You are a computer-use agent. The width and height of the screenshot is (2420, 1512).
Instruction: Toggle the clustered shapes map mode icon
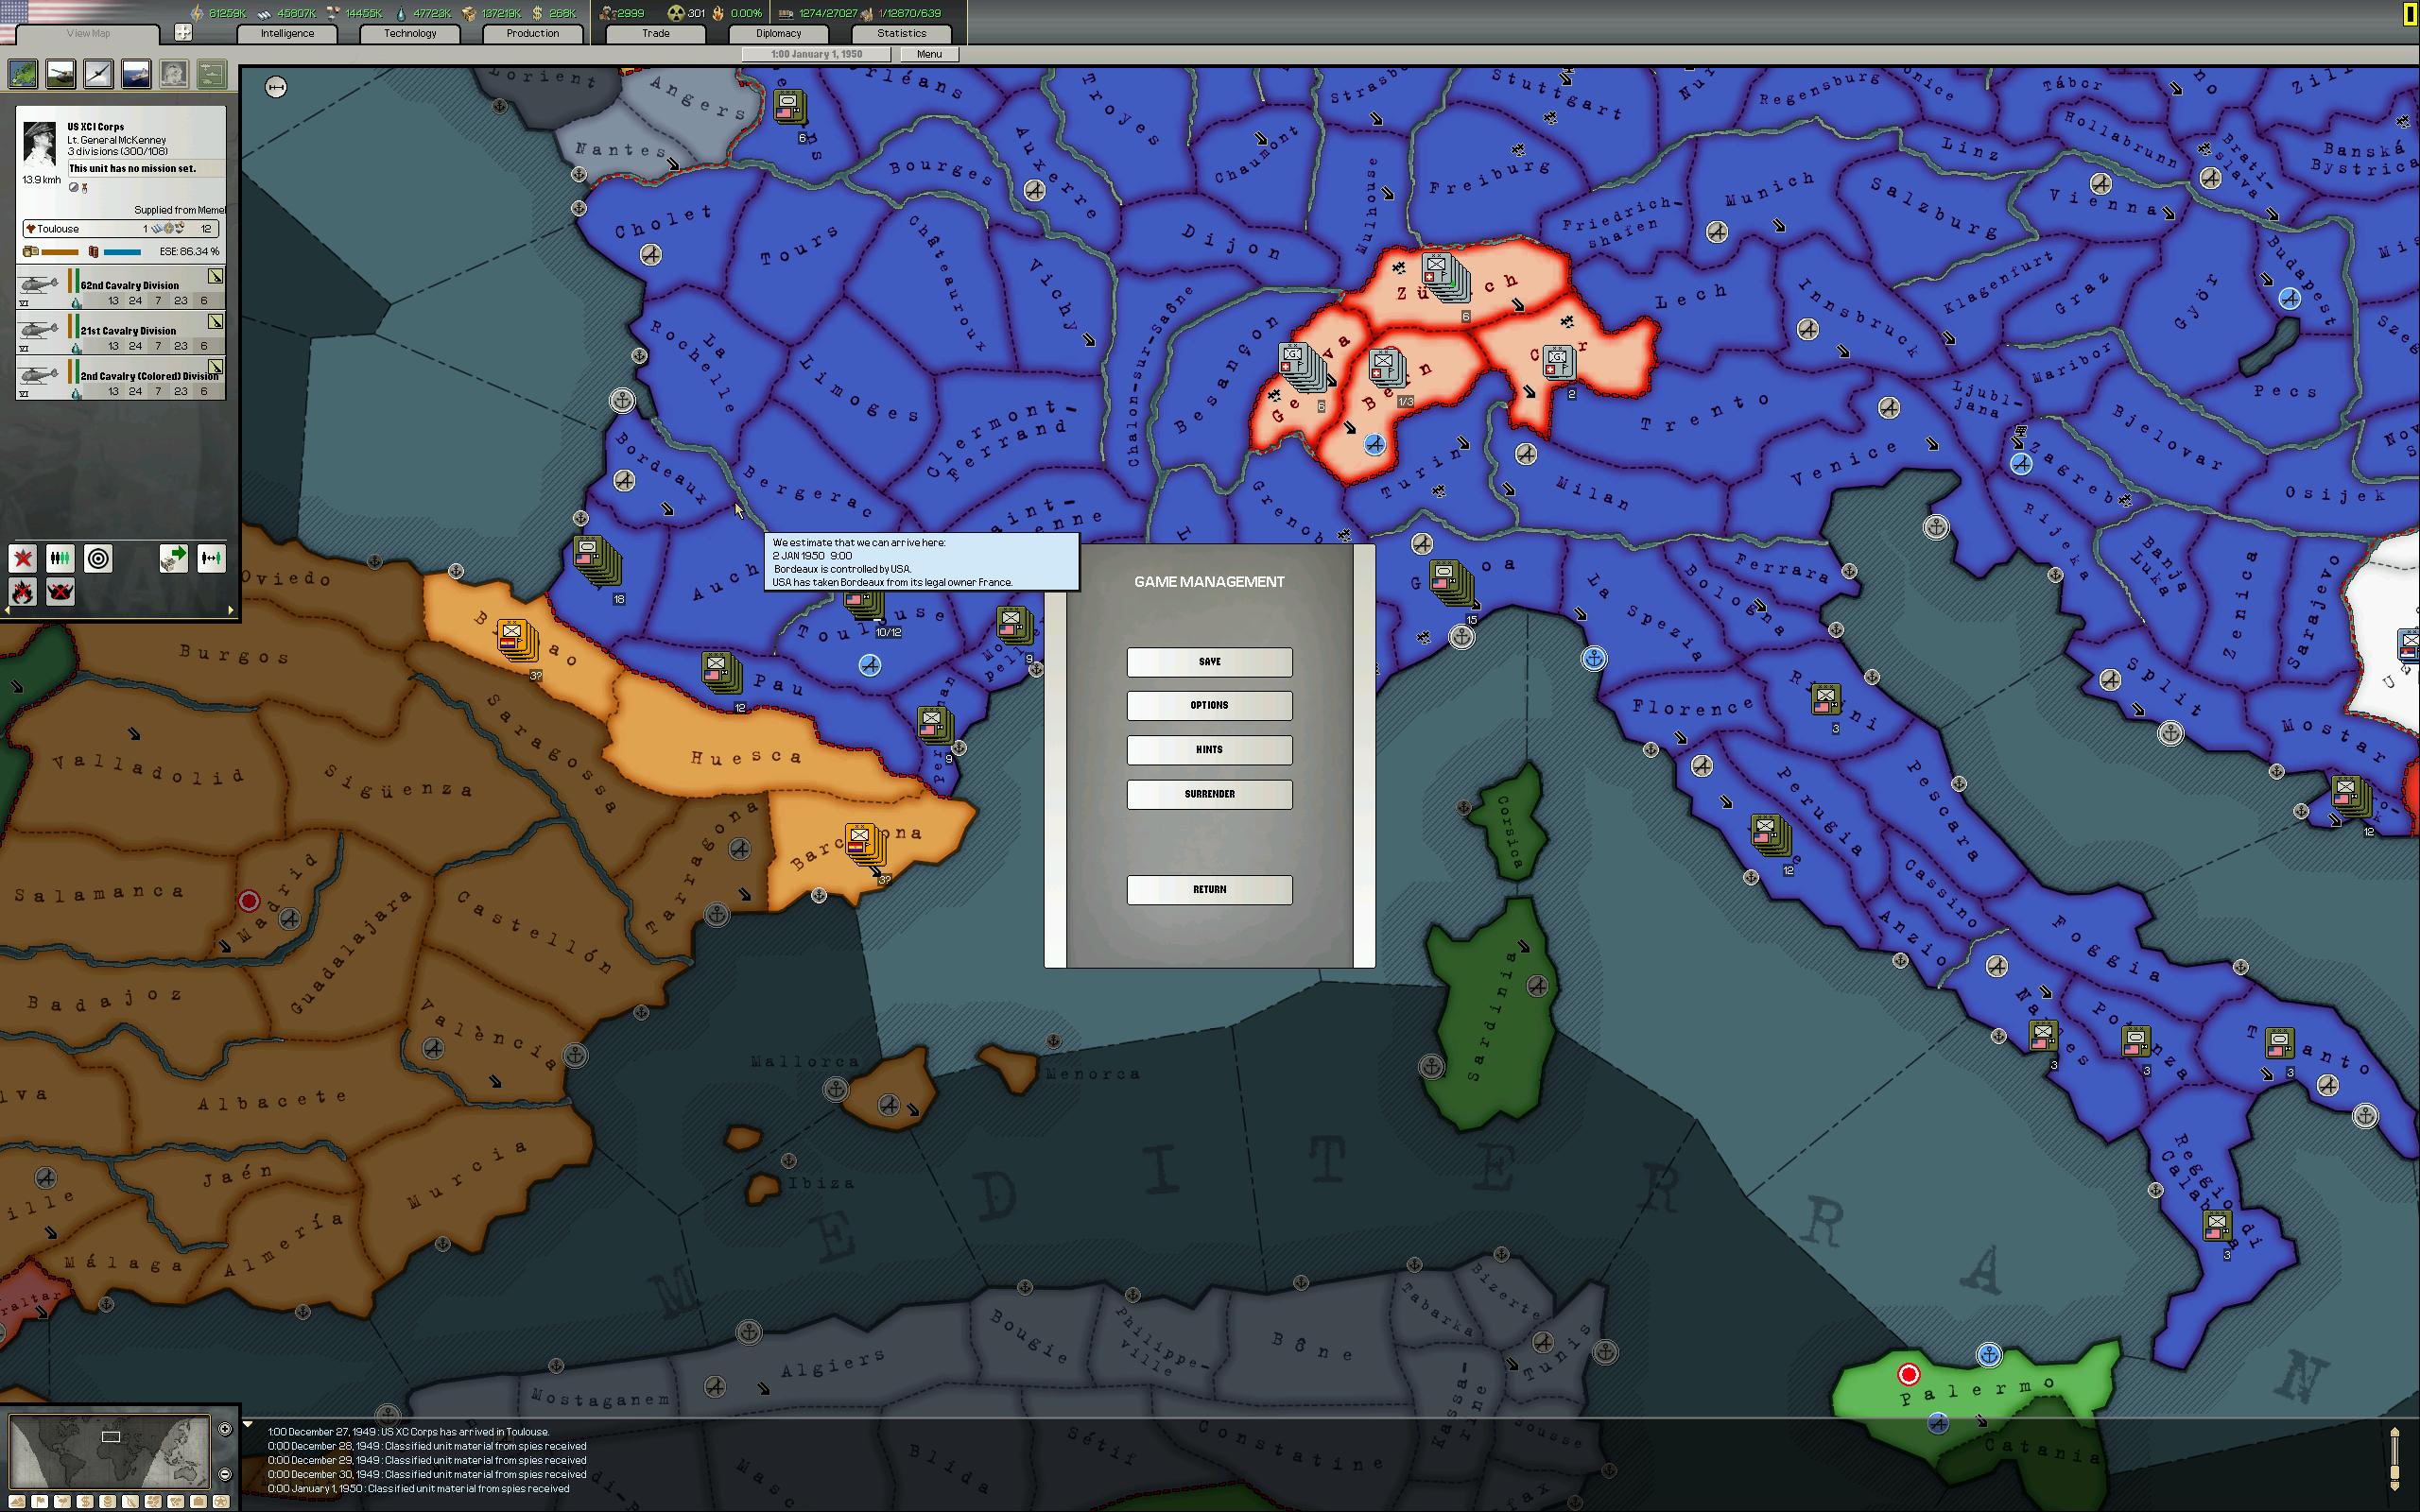(x=154, y=1502)
